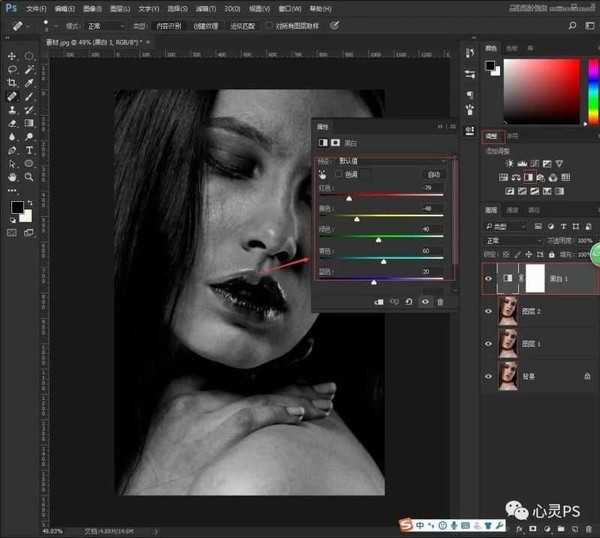600x538 pixels.
Task: Select the Move tool
Action: (12, 56)
